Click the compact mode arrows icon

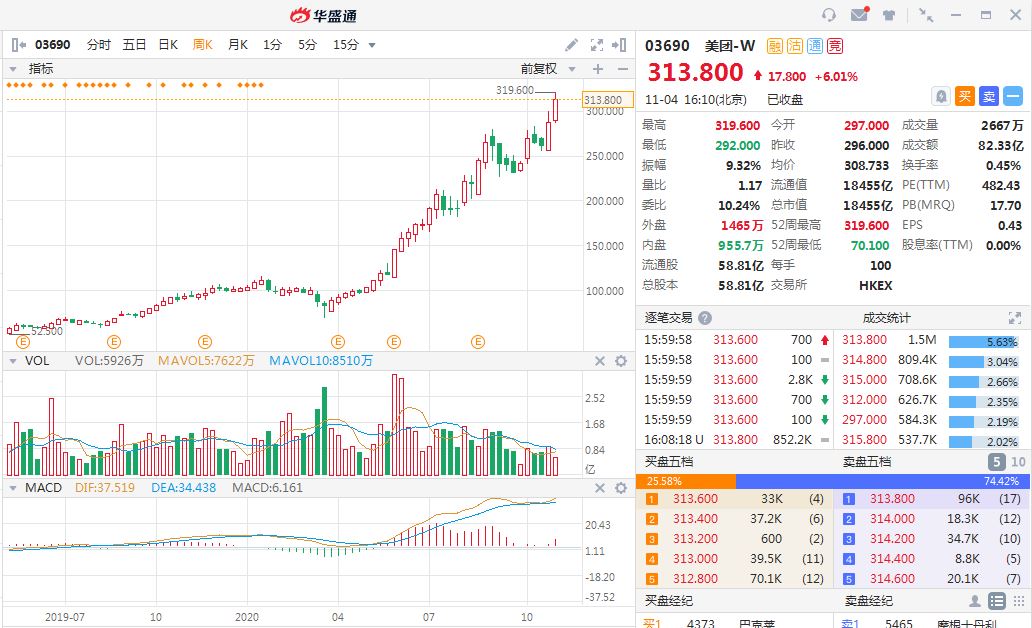click(926, 14)
